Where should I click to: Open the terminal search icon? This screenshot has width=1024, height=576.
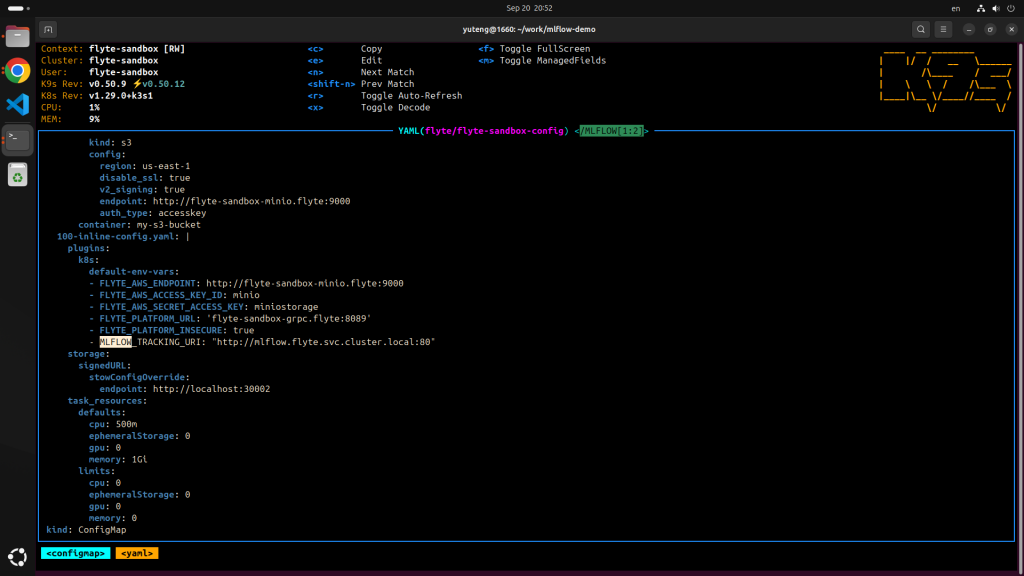(x=920, y=29)
